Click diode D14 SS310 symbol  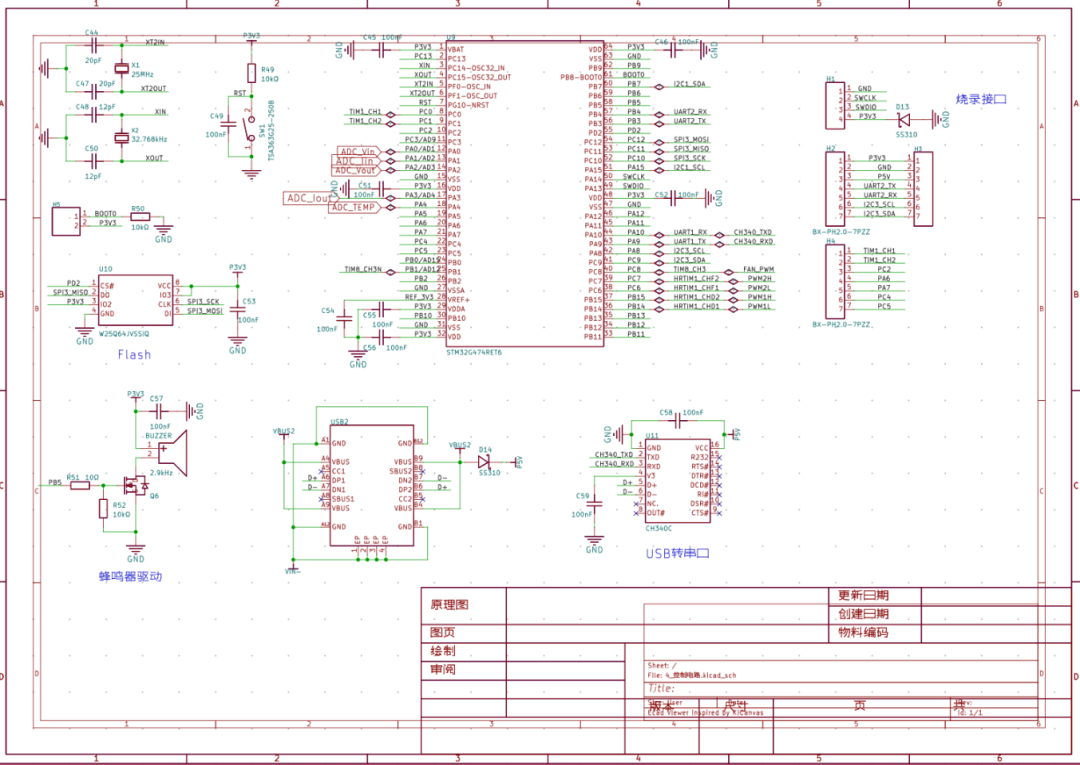(x=484, y=461)
